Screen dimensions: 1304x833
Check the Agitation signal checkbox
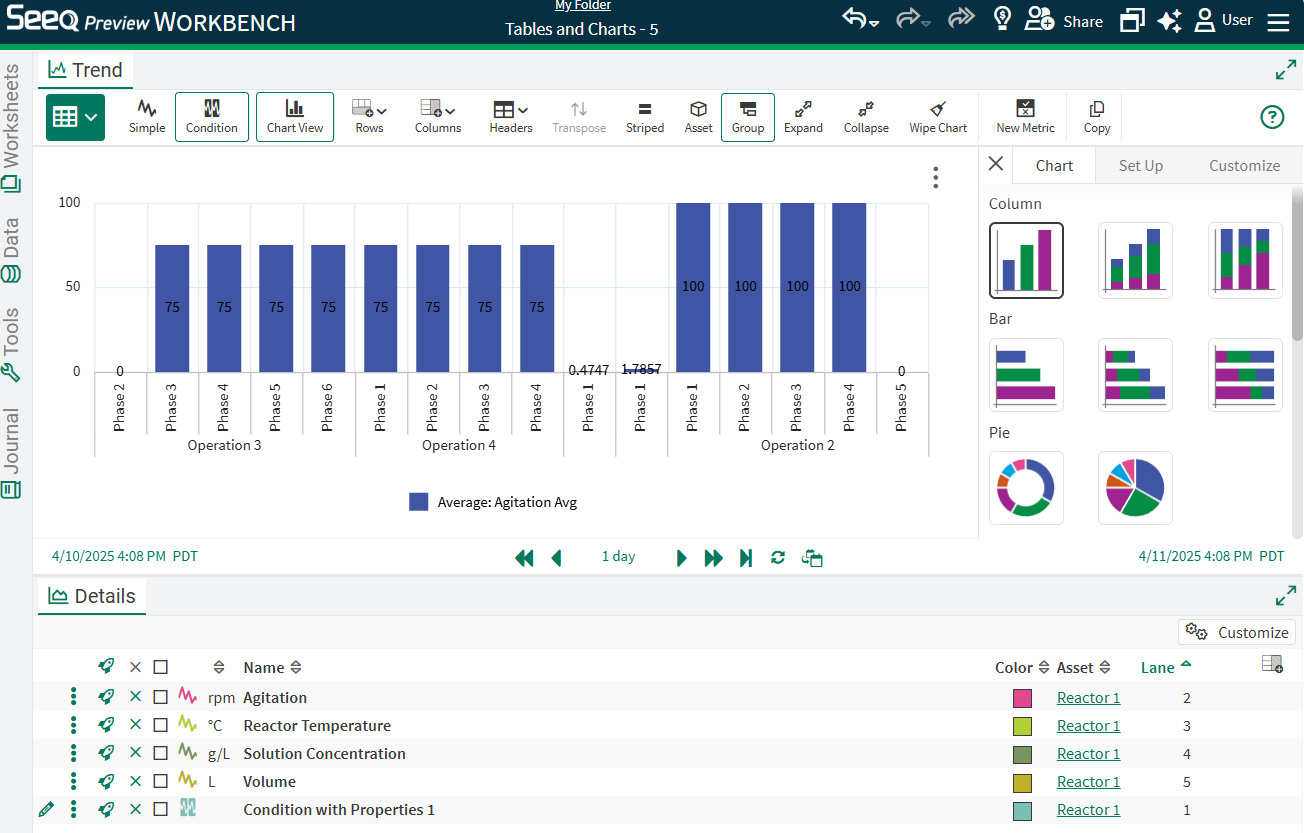tap(161, 698)
